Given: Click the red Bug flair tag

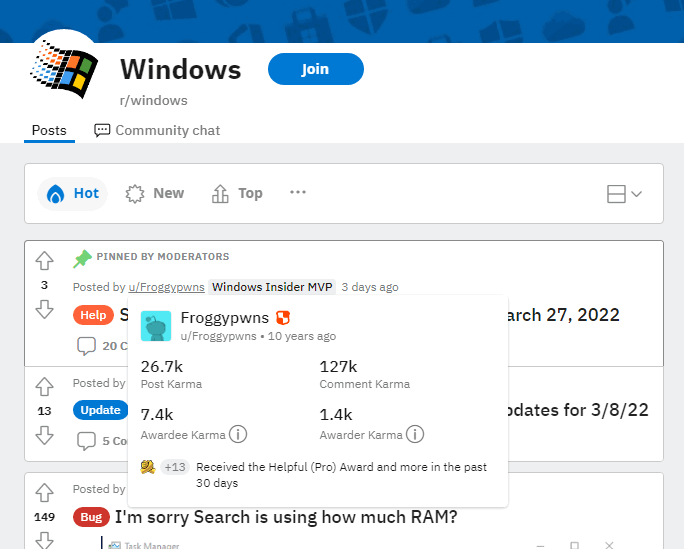Looking at the screenshot, I should [91, 517].
